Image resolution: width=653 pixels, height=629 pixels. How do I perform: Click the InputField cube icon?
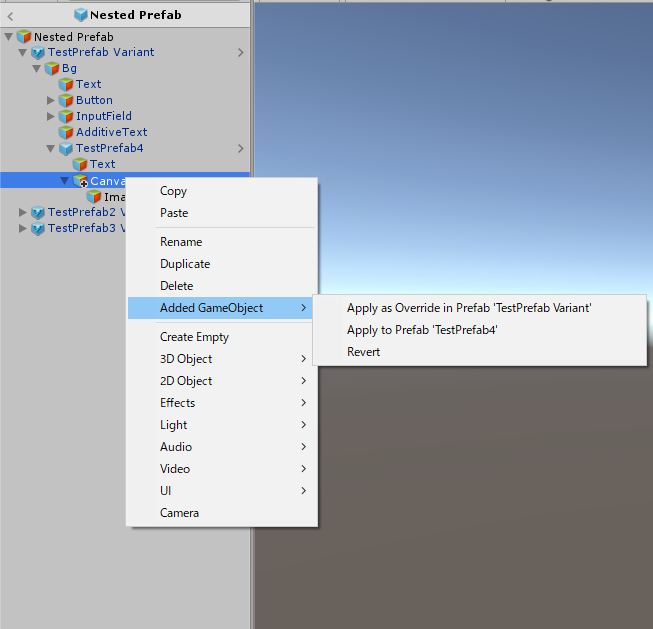pyautogui.click(x=66, y=116)
